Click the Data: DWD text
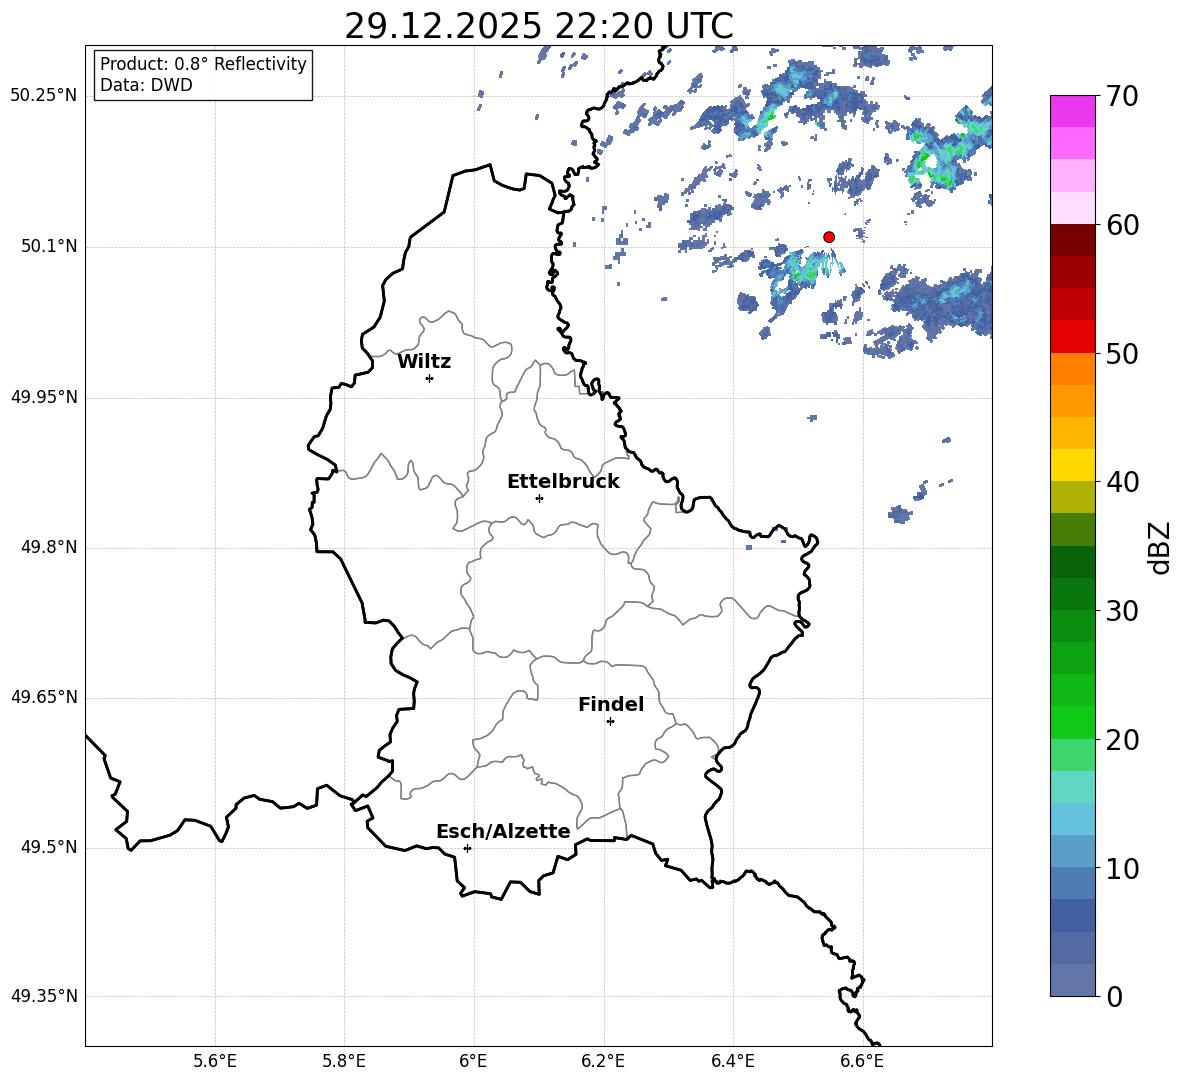The image size is (1184, 1081). tap(146, 85)
